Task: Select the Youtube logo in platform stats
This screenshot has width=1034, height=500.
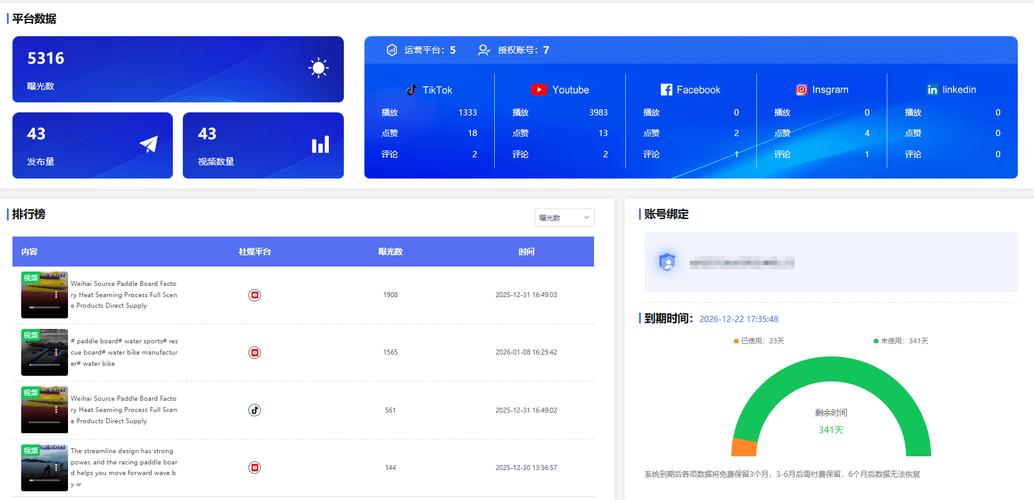Action: coord(539,90)
